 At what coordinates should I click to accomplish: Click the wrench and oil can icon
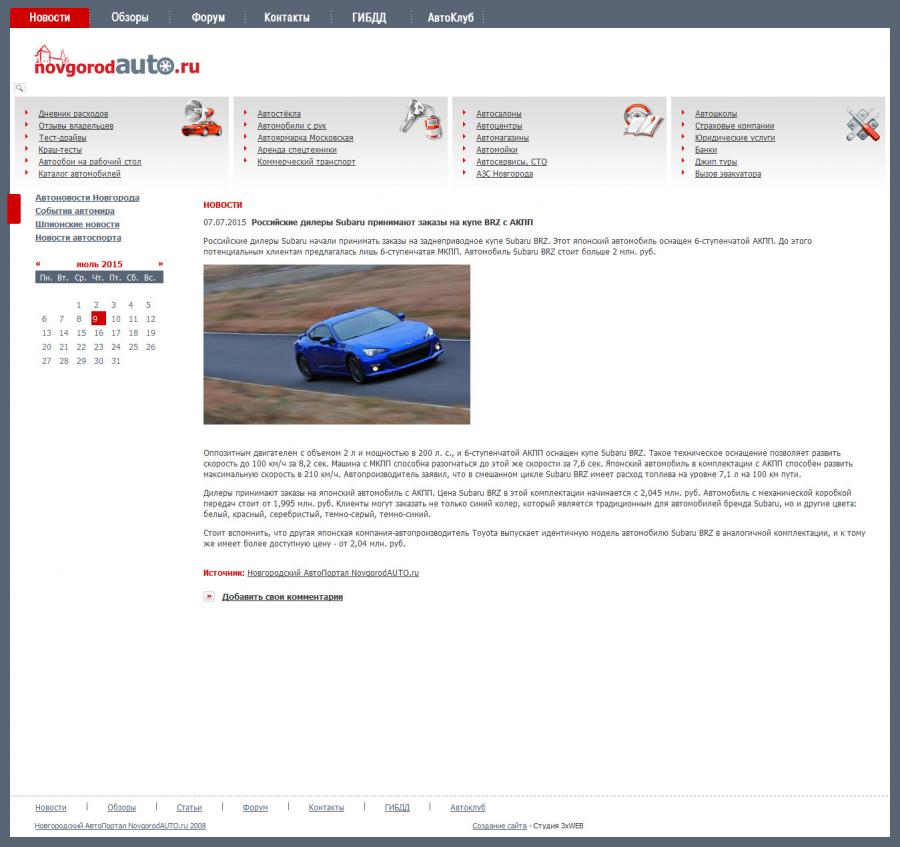click(x=421, y=118)
